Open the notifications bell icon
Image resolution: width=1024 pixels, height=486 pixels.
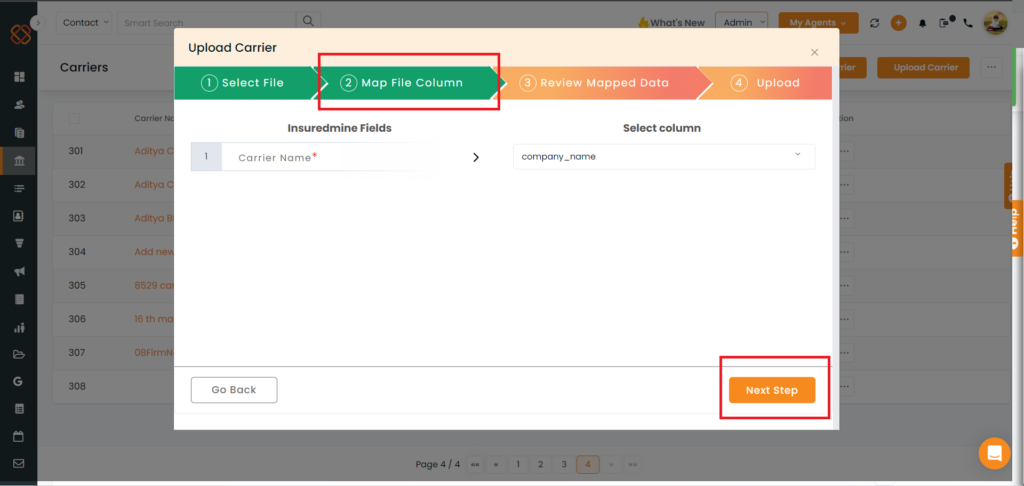922,23
